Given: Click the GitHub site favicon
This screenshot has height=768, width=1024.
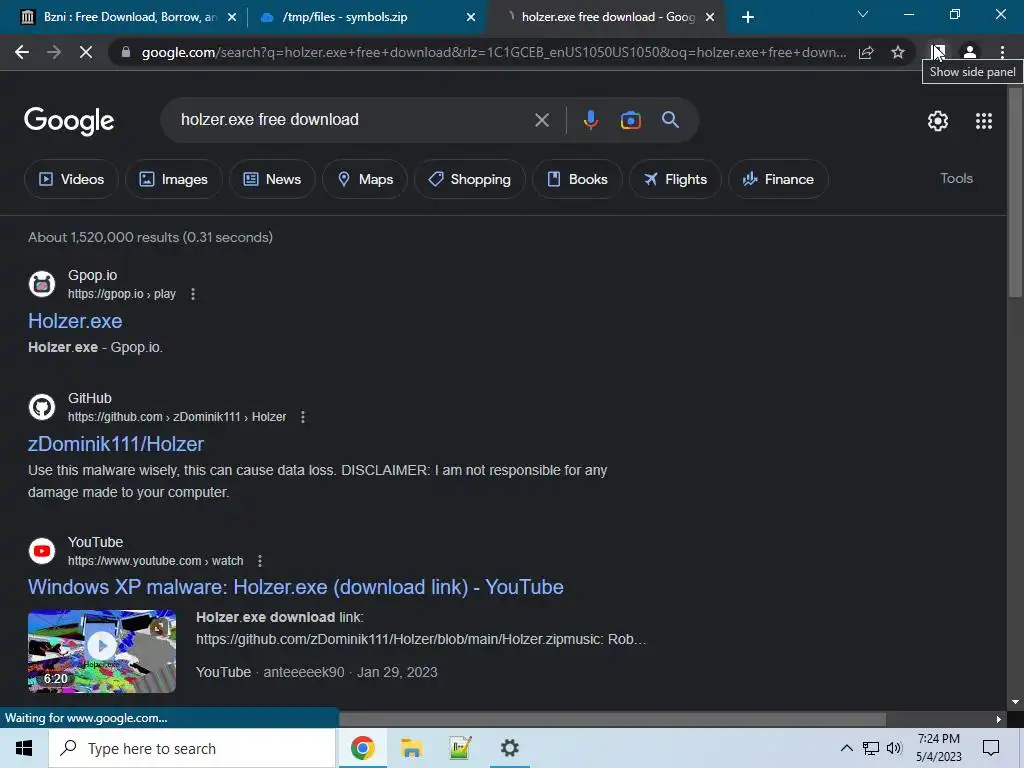Looking at the screenshot, I should [x=42, y=407].
